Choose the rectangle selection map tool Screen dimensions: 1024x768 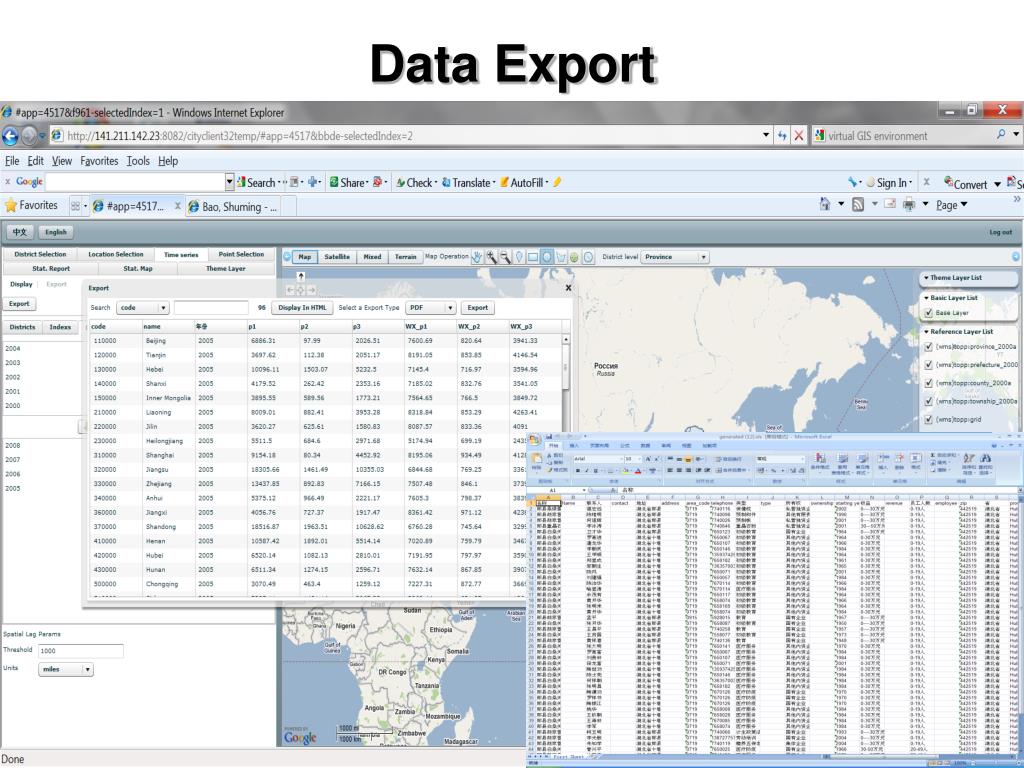coord(533,257)
